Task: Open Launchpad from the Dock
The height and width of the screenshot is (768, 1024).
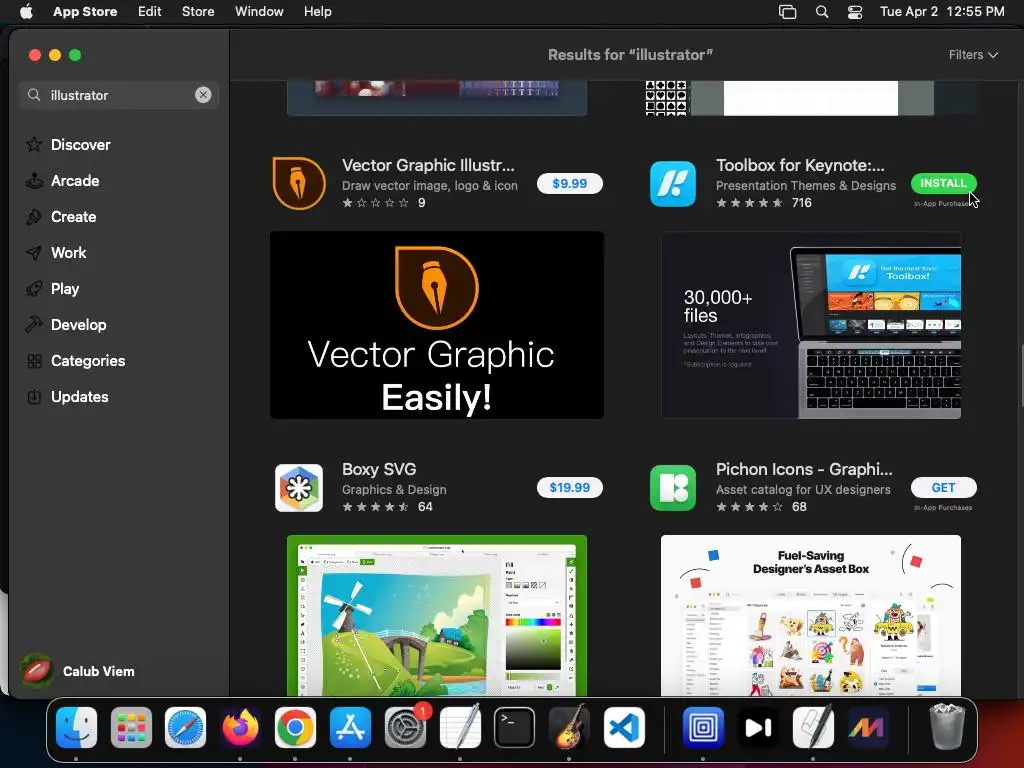Action: [131, 727]
